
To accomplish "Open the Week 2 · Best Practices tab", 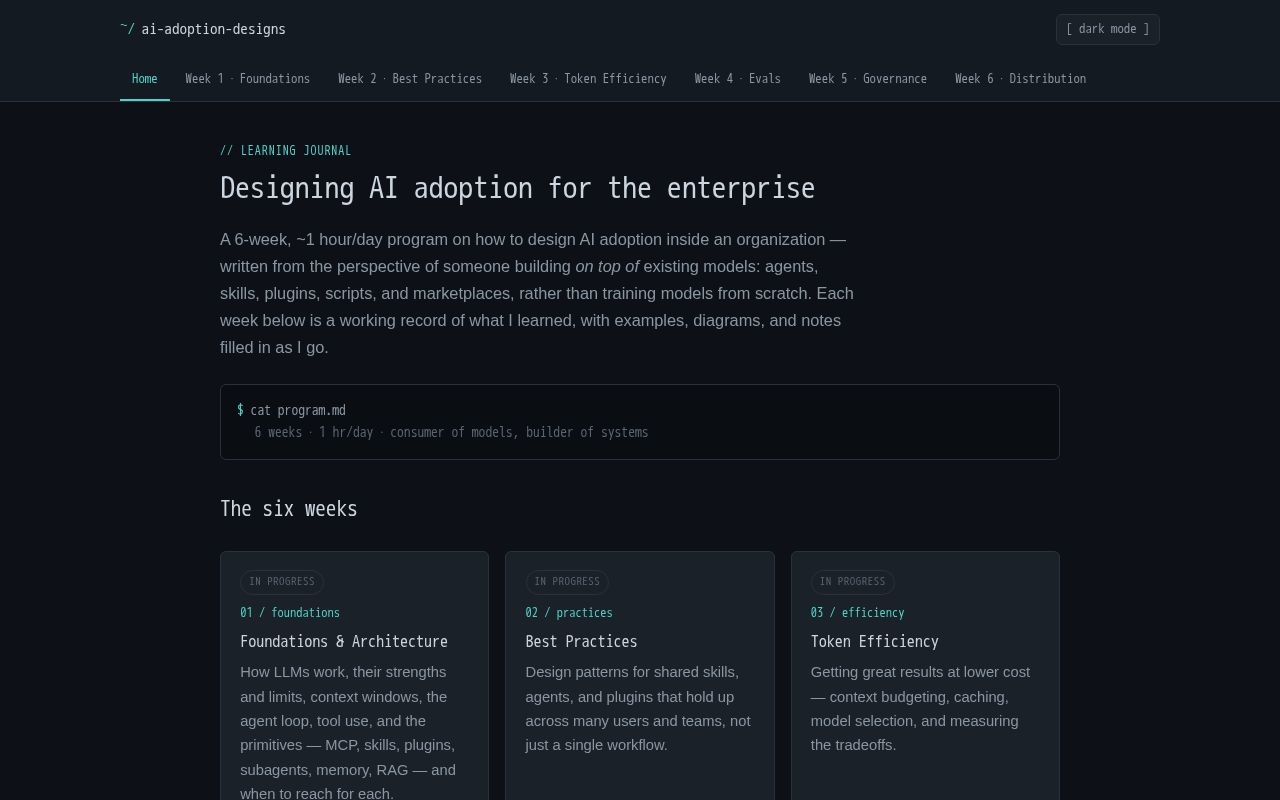I will 410,79.
